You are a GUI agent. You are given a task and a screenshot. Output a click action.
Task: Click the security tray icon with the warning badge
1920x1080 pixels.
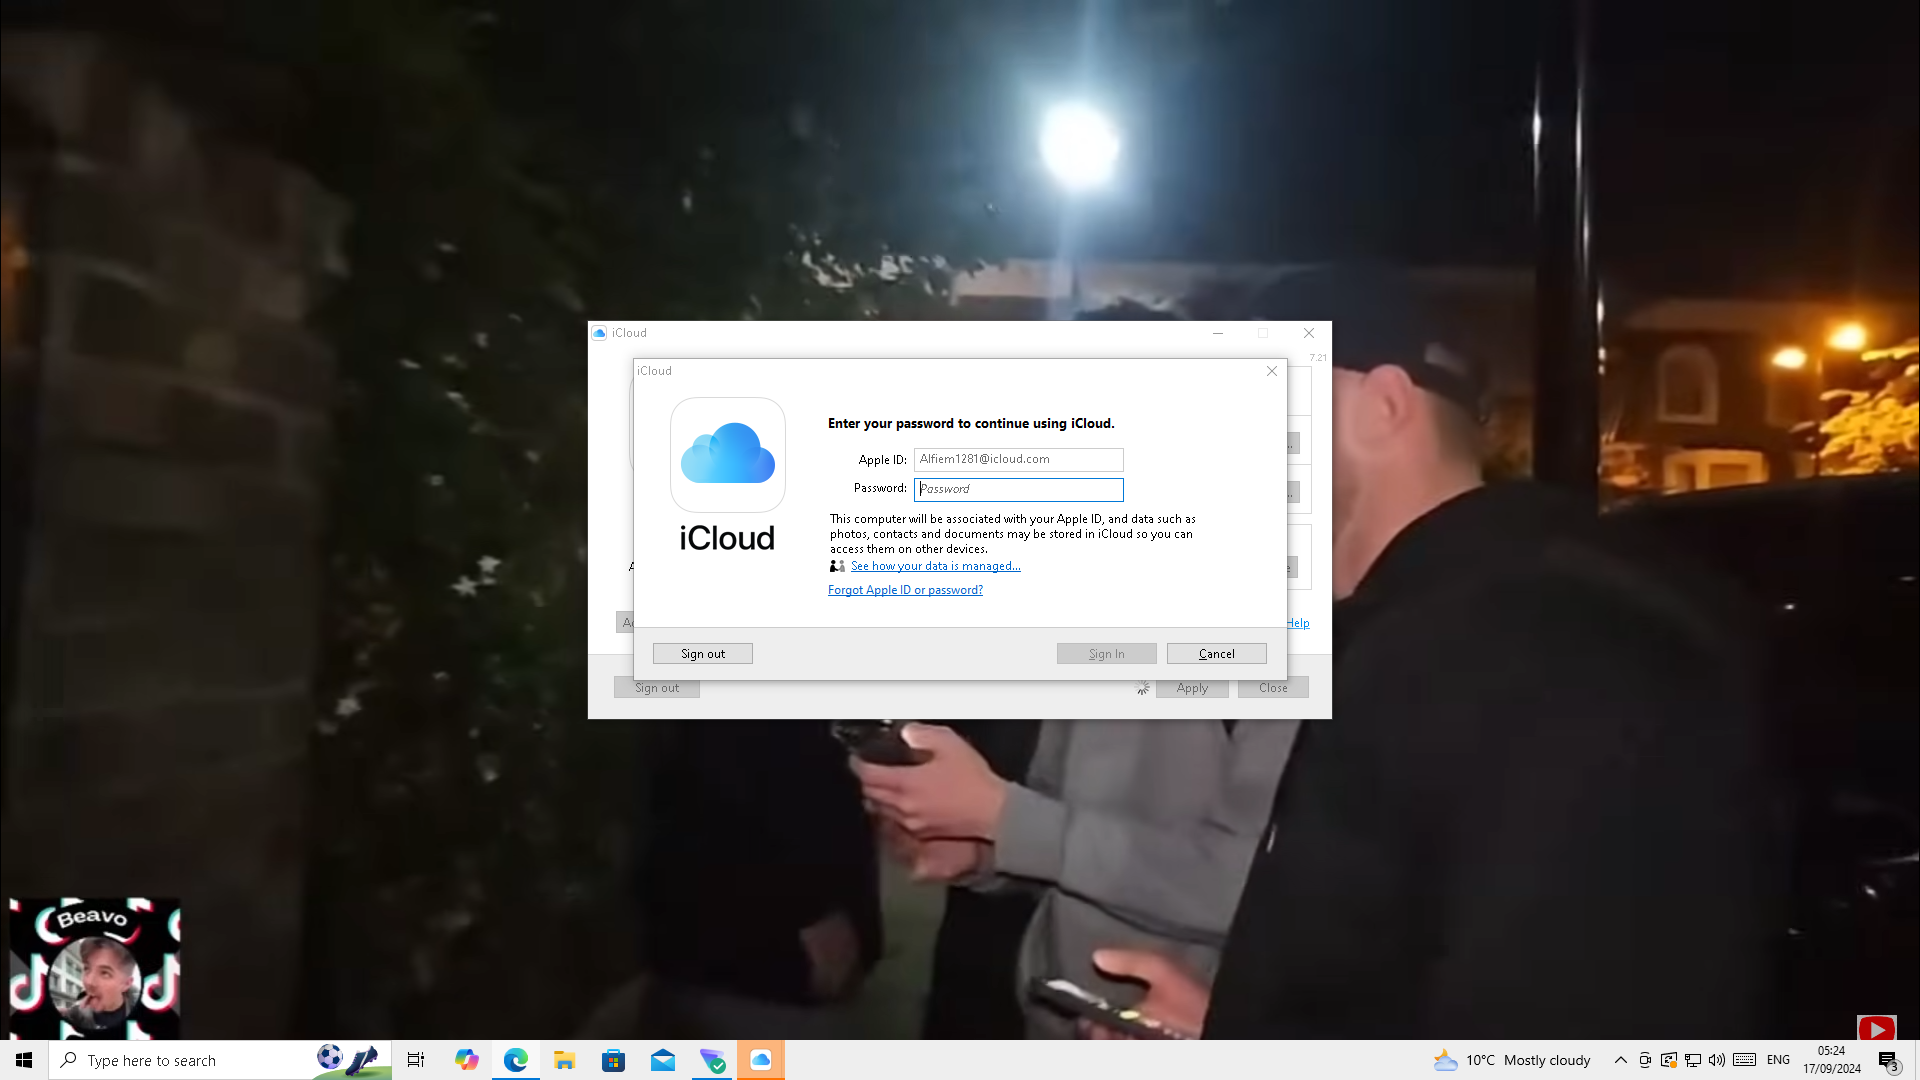[x=1669, y=1060]
